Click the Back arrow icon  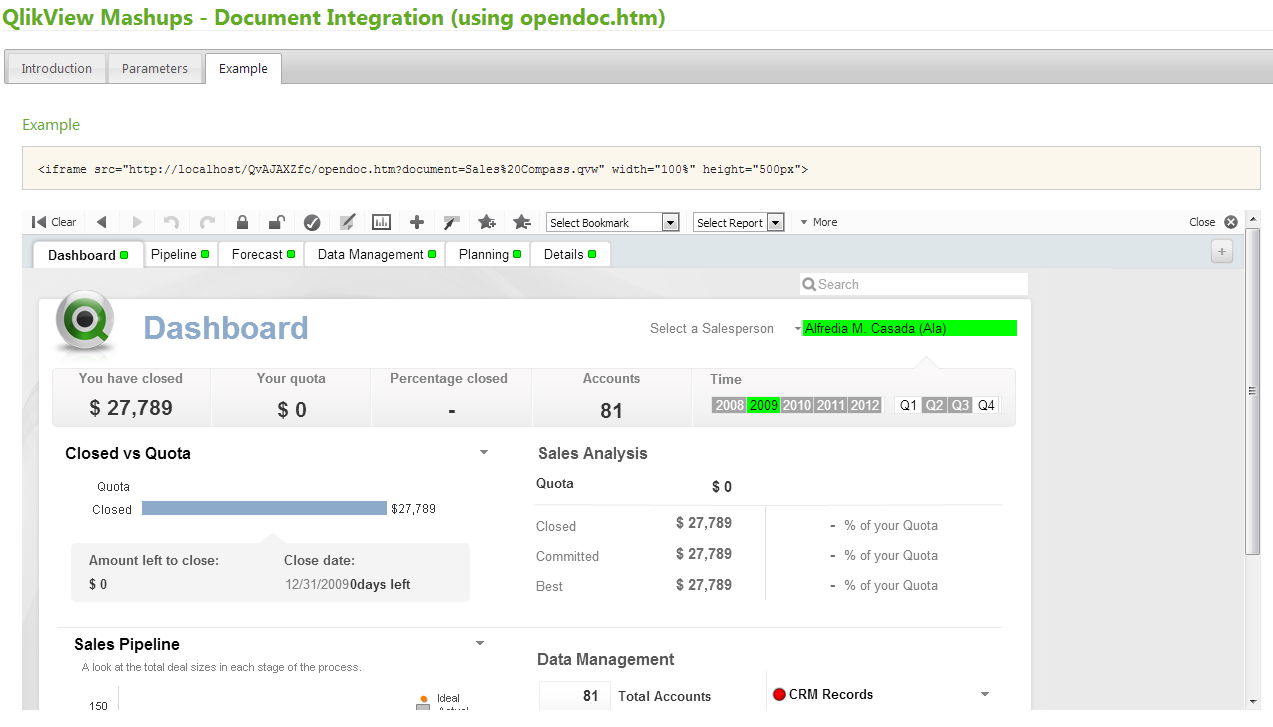pyautogui.click(x=101, y=222)
